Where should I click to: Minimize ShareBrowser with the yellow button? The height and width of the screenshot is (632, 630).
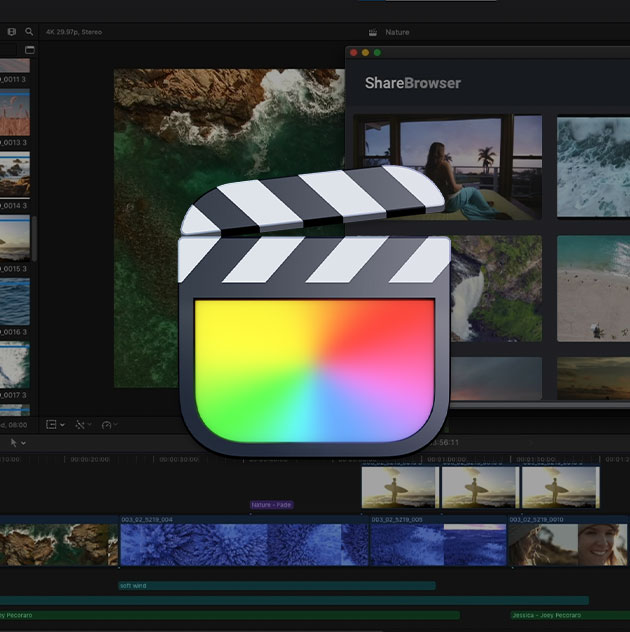[x=366, y=52]
